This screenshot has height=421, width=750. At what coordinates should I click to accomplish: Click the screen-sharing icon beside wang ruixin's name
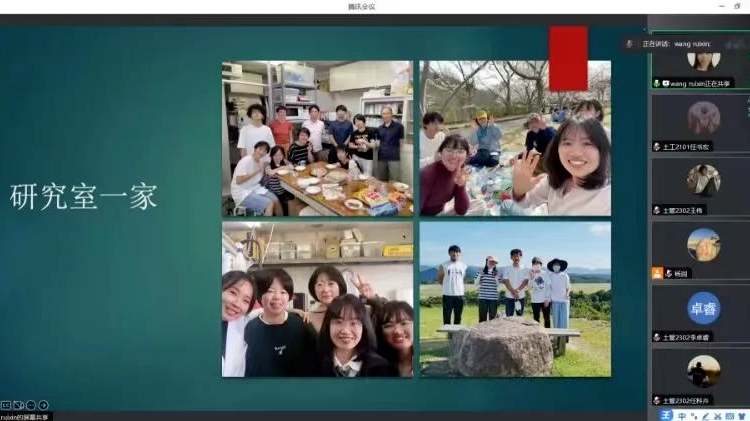665,84
